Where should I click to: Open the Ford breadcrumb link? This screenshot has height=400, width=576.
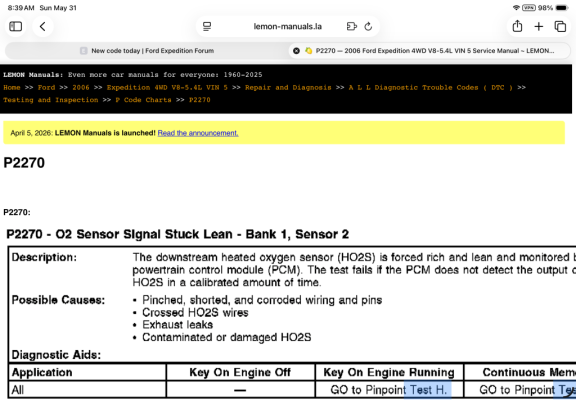pos(46,87)
